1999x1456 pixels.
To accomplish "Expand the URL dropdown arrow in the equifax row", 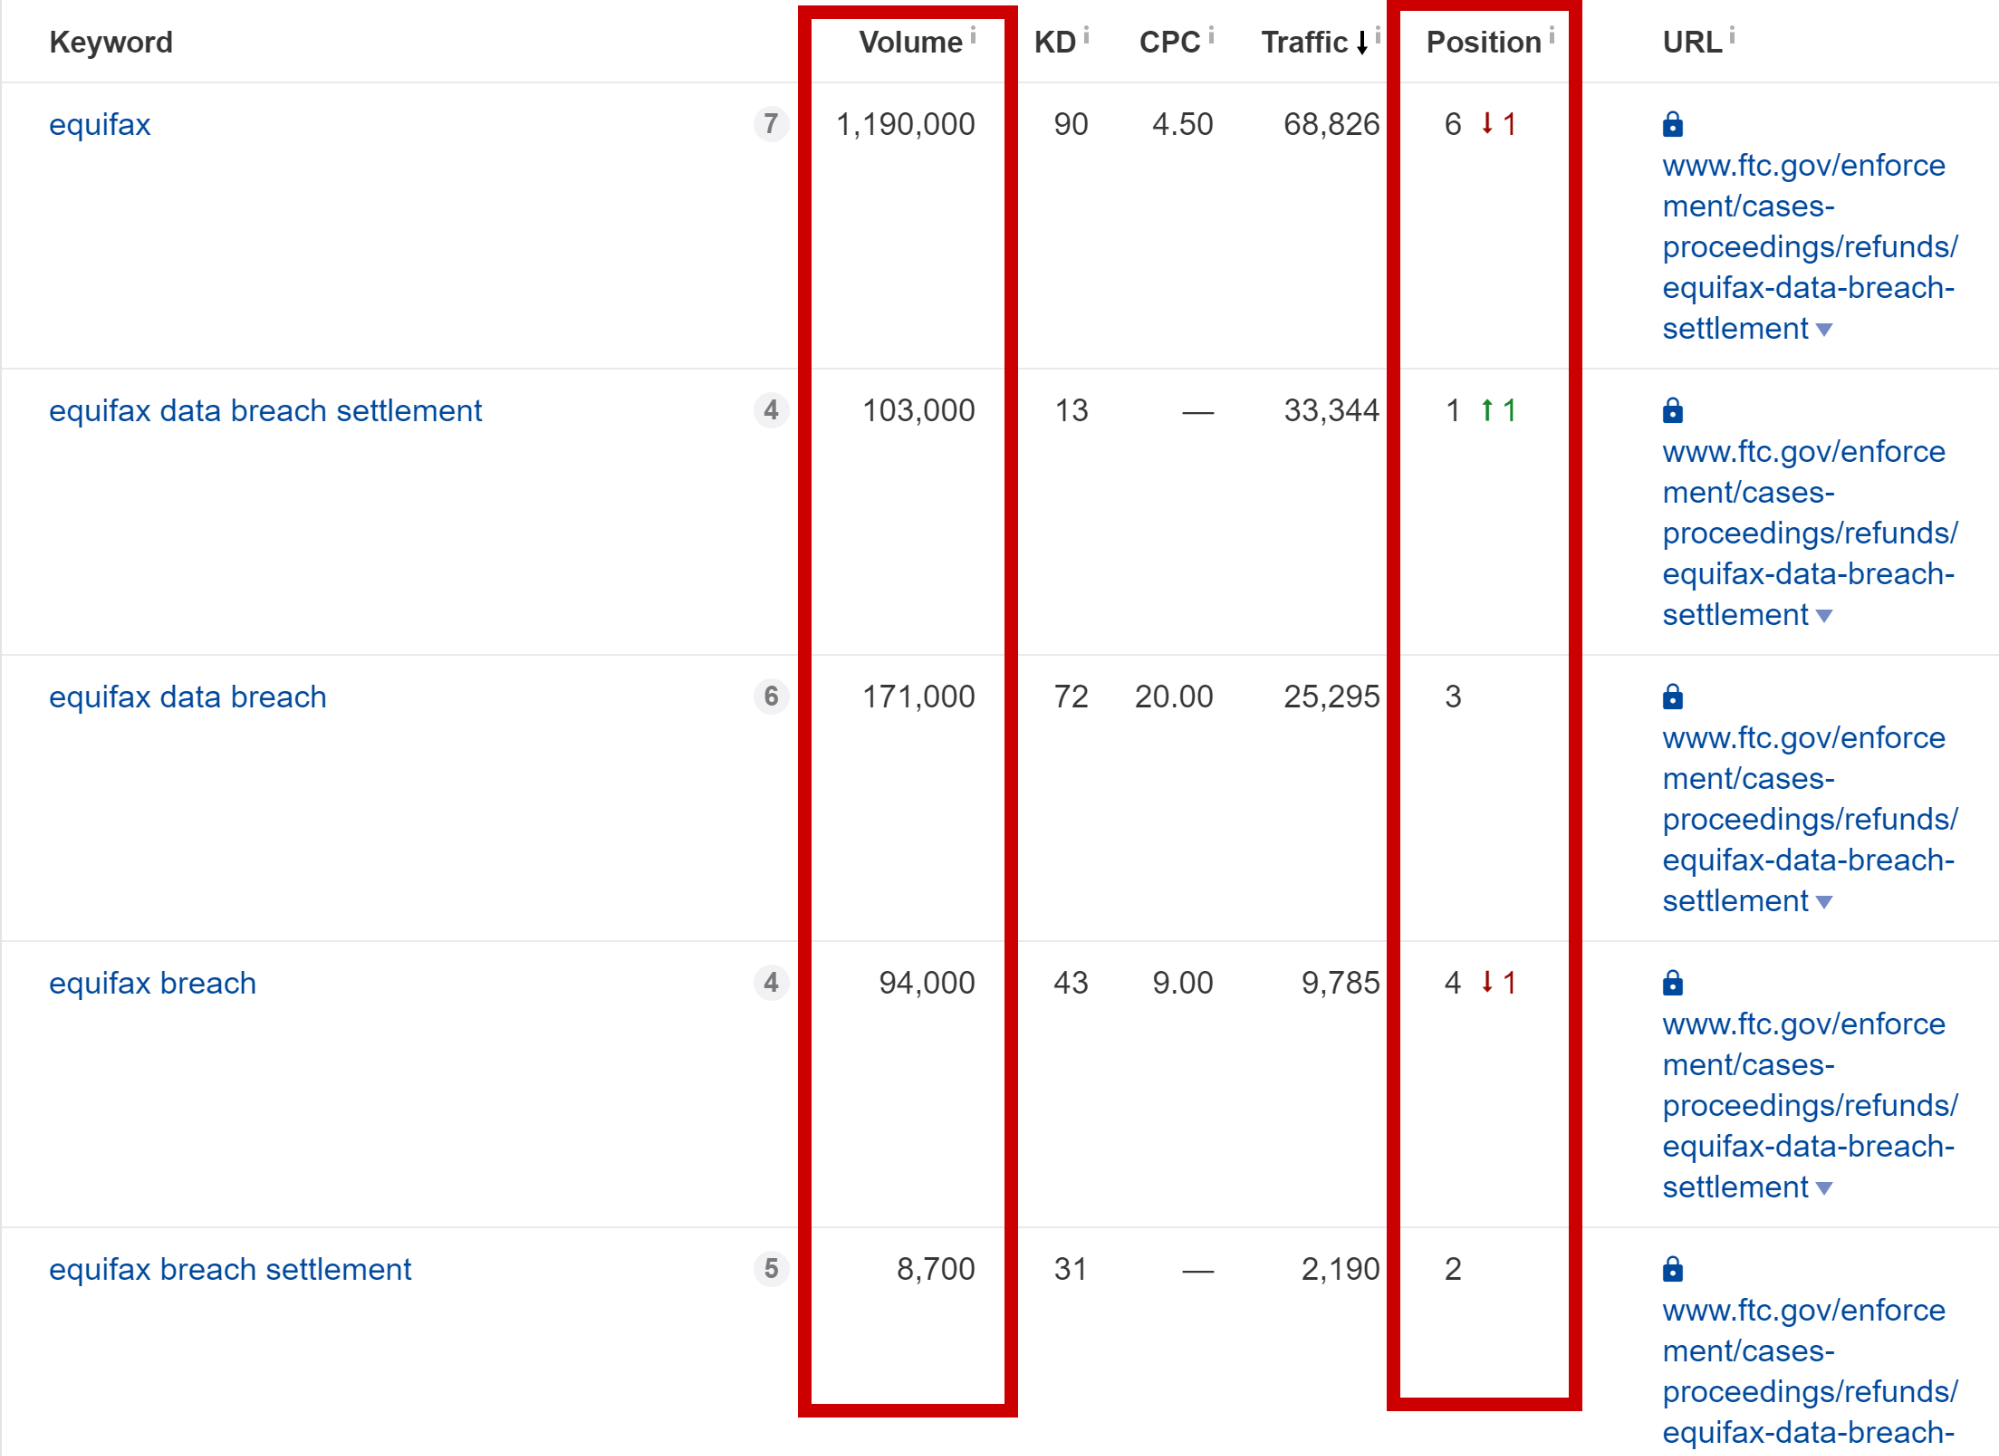I will tap(1826, 330).
